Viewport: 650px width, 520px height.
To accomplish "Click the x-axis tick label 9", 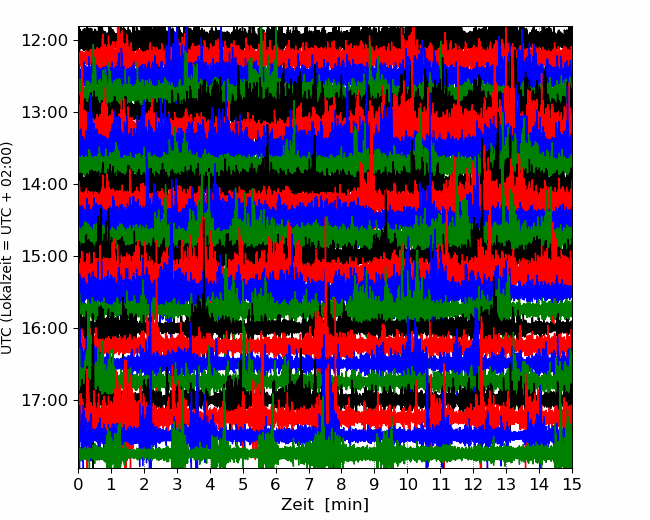I will [x=375, y=484].
